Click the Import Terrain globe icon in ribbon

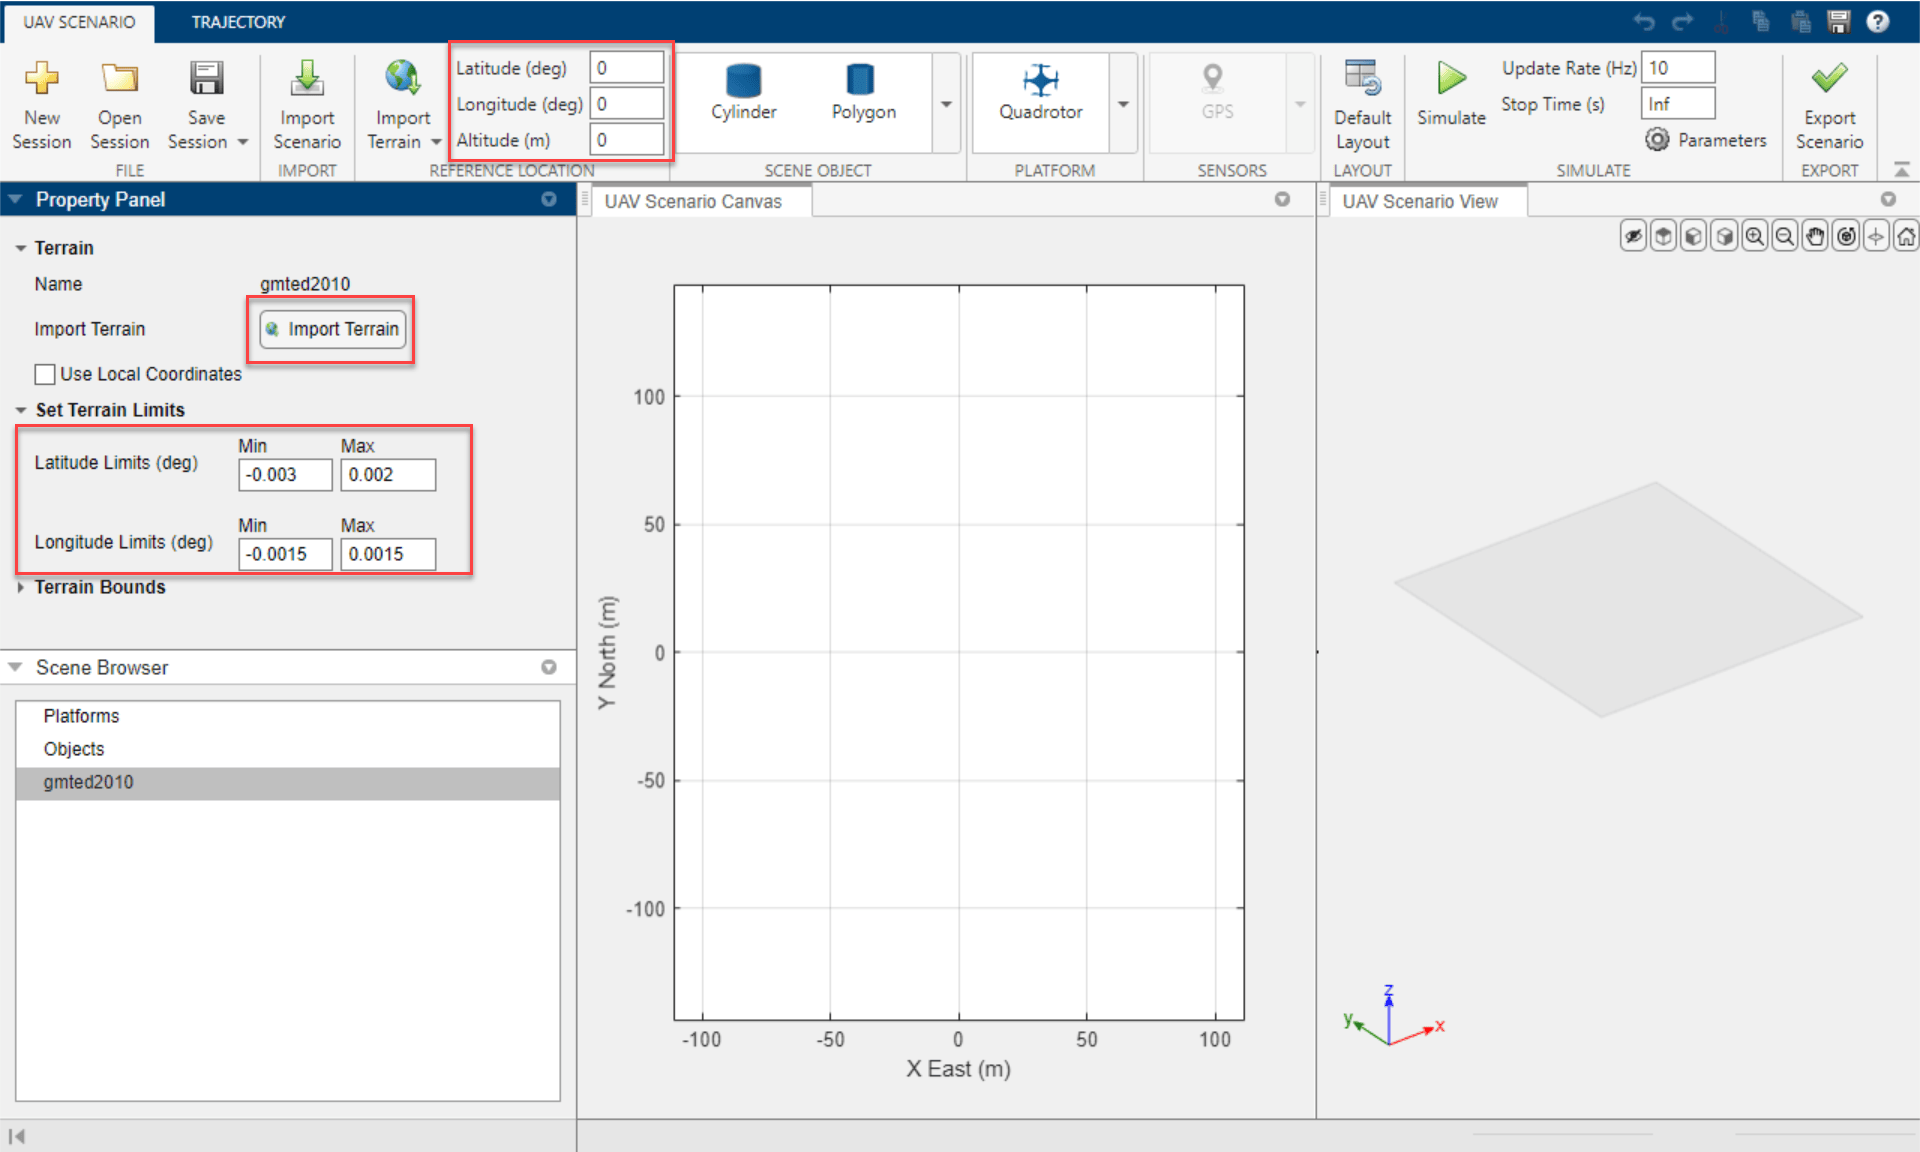click(x=402, y=78)
